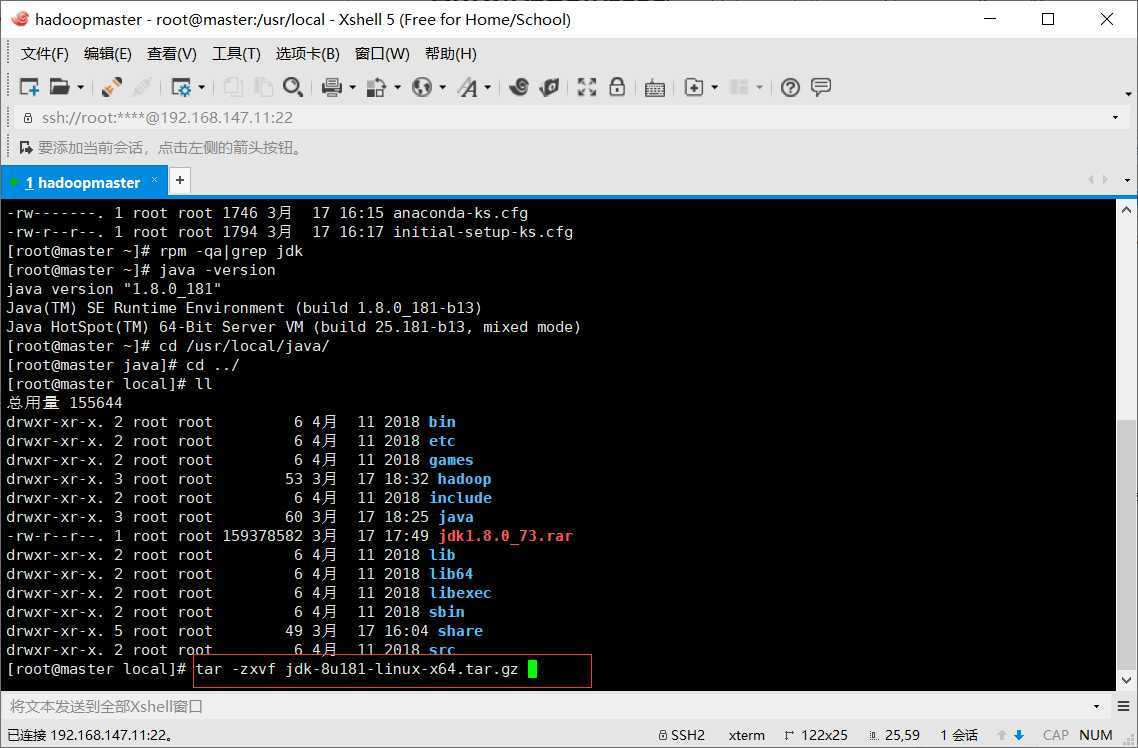The image size is (1138, 748).
Task: Click the Print icon
Action: [332, 87]
